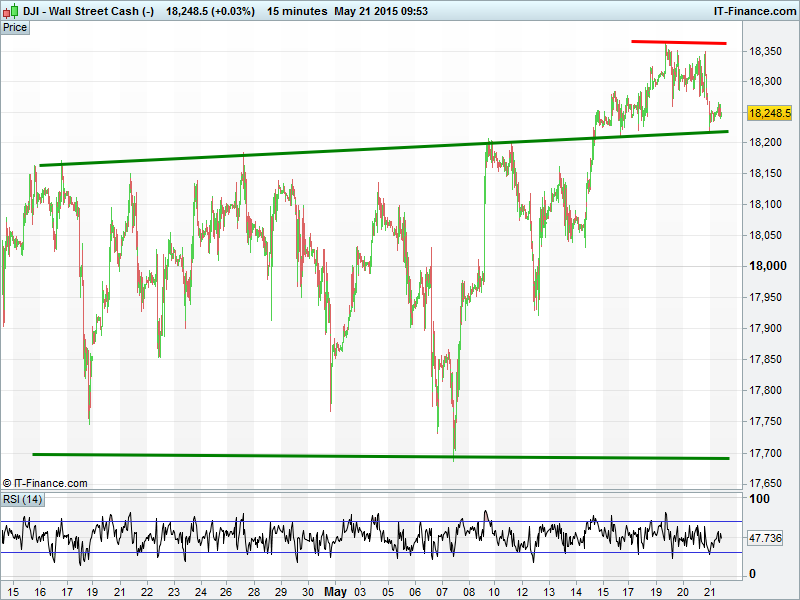This screenshot has width=800, height=600.
Task: Click the 18,248.5 (+0.03%) quote in header
Action: [210, 11]
